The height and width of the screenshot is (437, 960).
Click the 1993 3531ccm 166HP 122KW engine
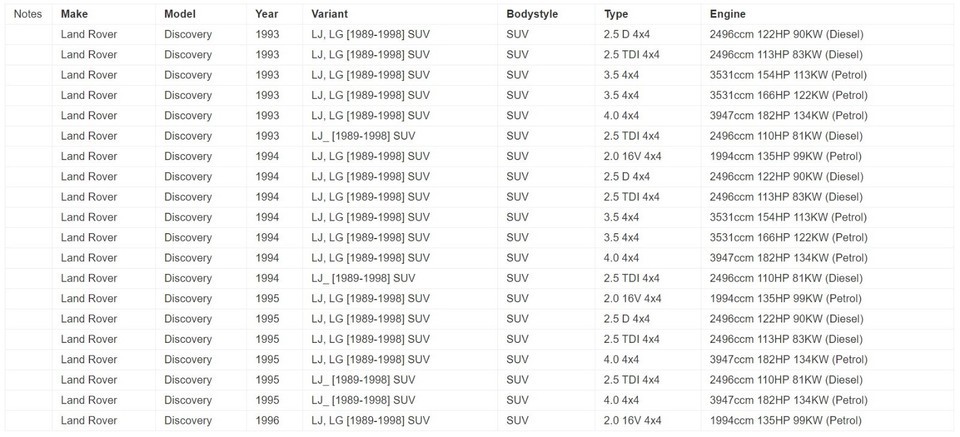tap(789, 95)
